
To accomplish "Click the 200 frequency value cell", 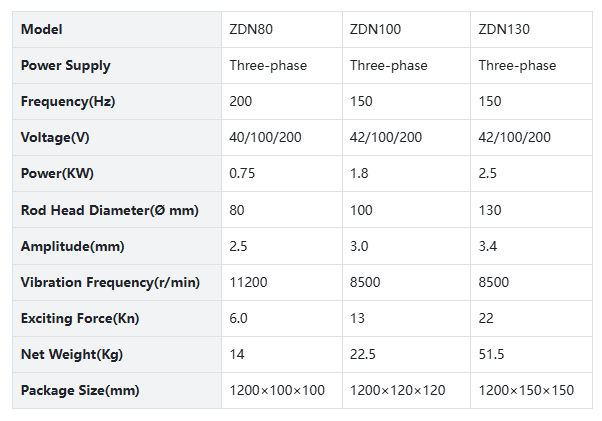I will [241, 101].
